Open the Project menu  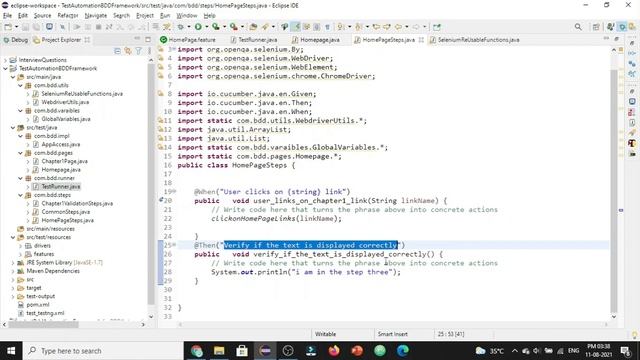(x=144, y=16)
